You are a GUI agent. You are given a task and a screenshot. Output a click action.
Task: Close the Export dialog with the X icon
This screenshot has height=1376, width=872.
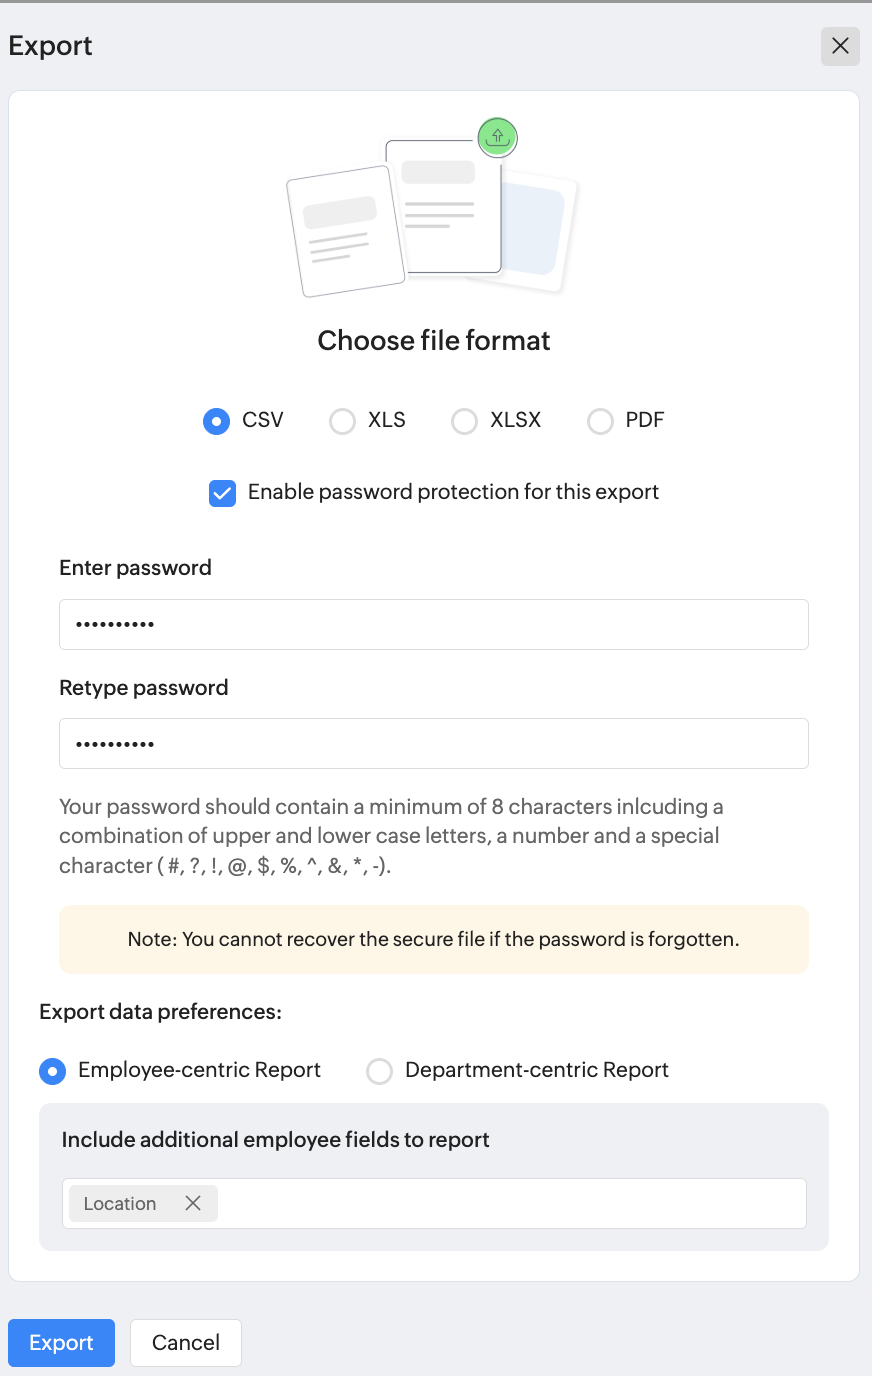pyautogui.click(x=840, y=46)
